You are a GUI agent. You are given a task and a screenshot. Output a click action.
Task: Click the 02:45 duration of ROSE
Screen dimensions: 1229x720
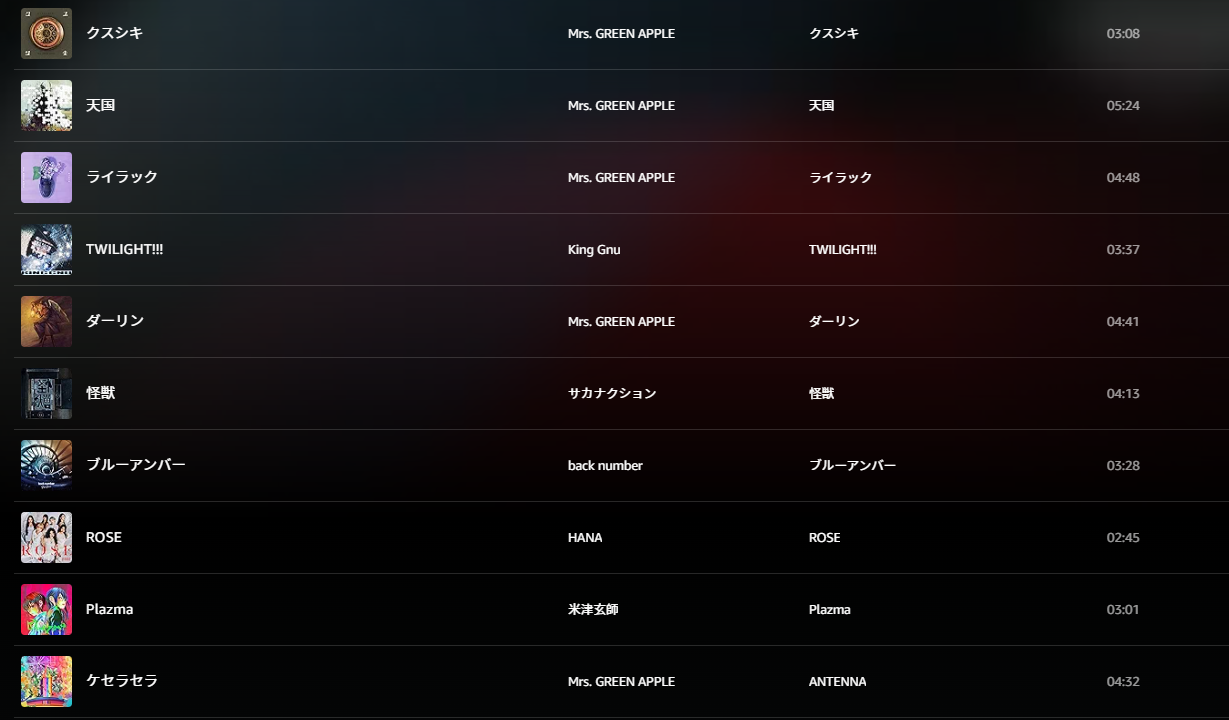coord(1123,537)
